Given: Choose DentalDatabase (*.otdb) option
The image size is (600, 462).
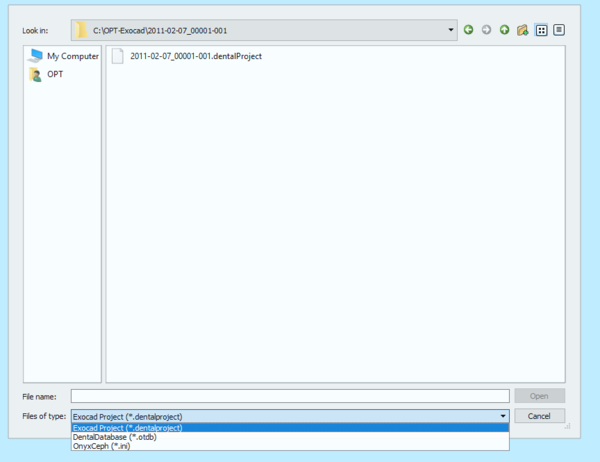Looking at the screenshot, I should [x=290, y=437].
